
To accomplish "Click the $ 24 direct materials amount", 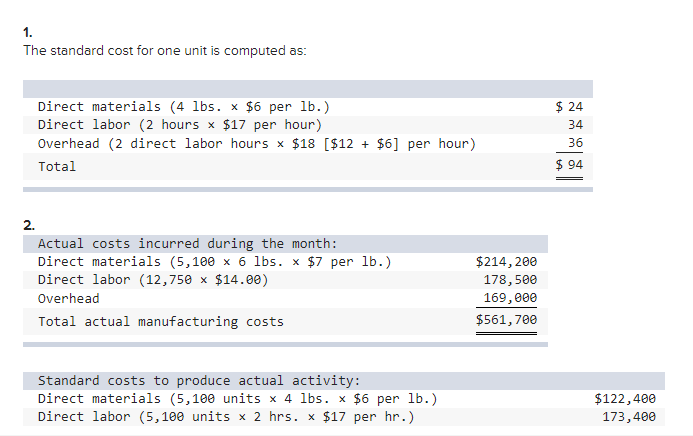I will click(569, 107).
